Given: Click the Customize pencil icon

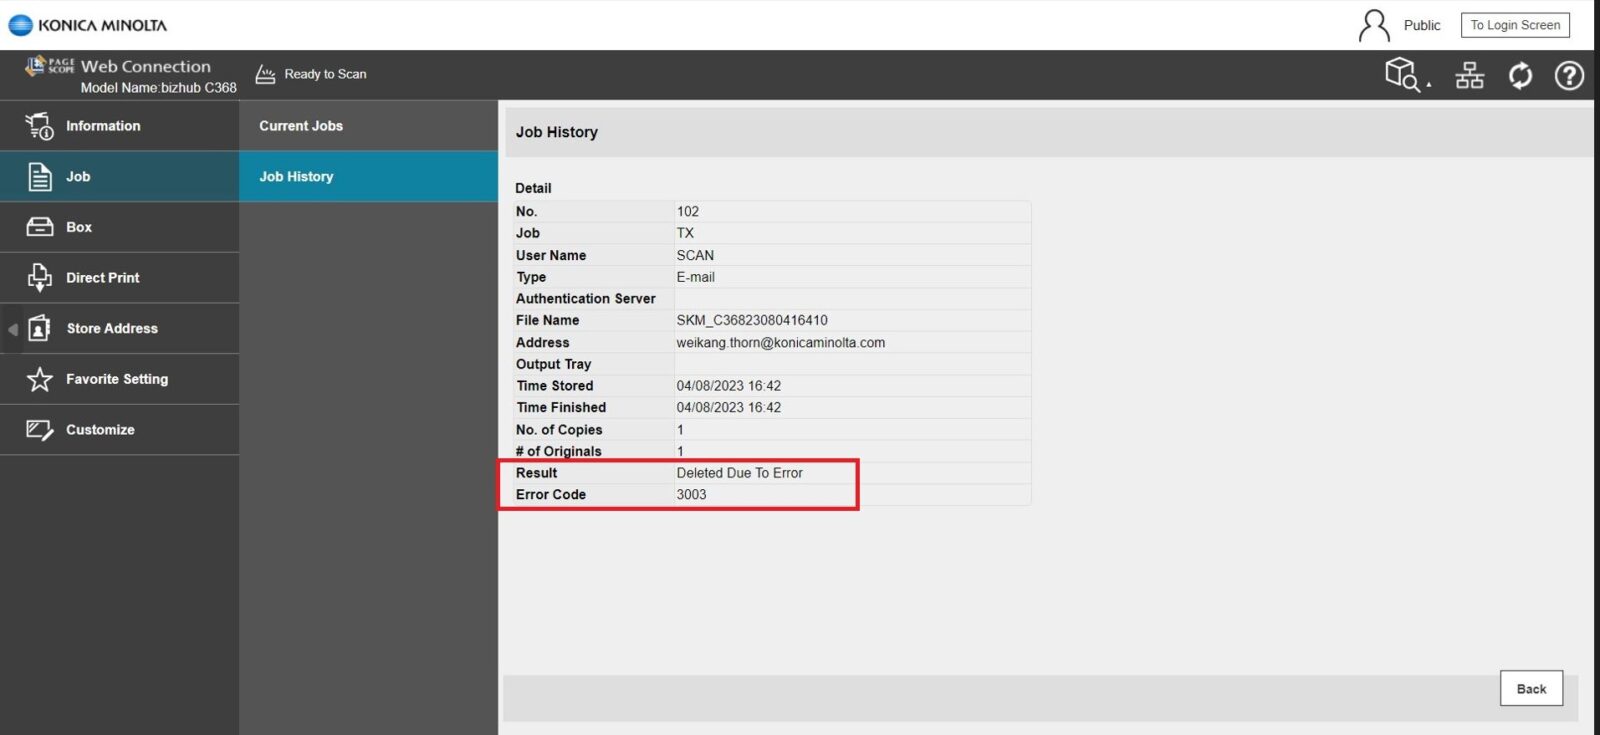Looking at the screenshot, I should (39, 430).
